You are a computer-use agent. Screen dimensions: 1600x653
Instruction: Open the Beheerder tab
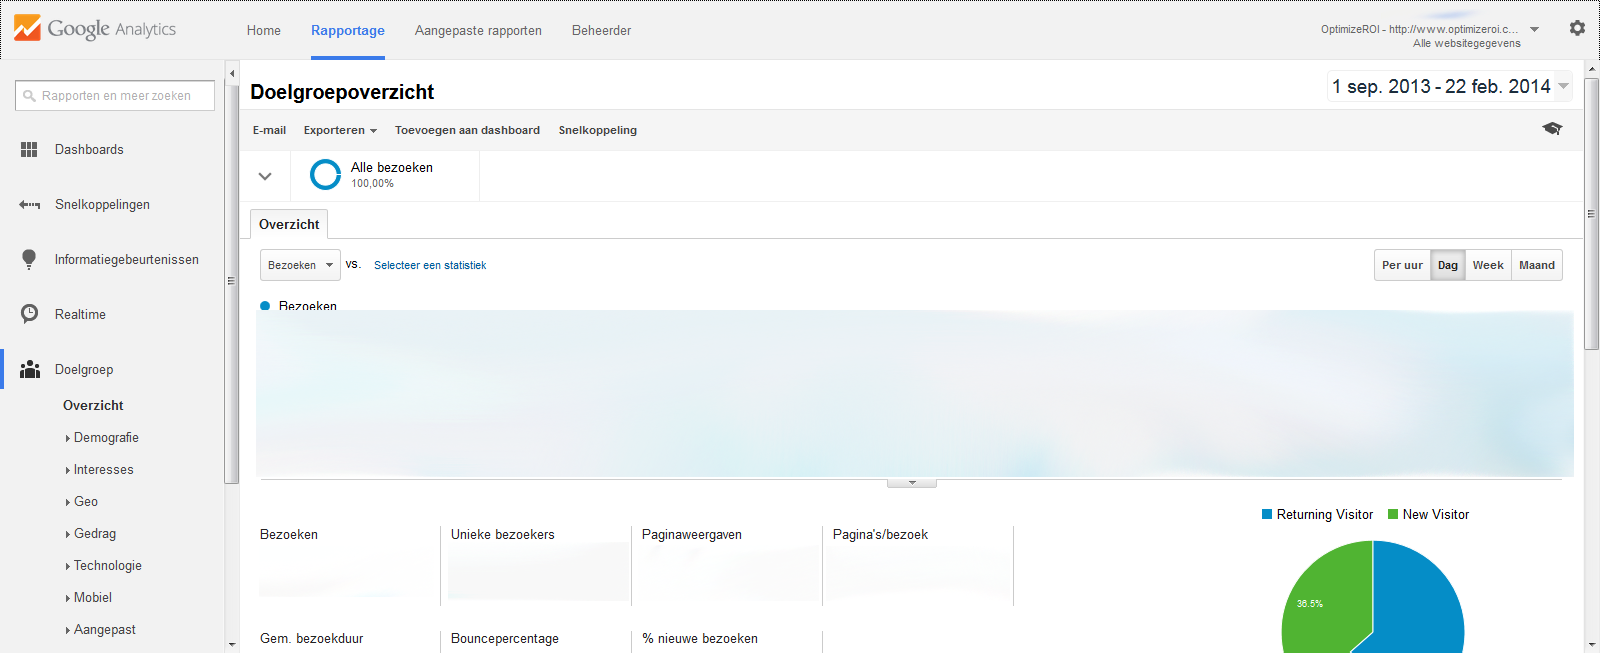pos(601,30)
